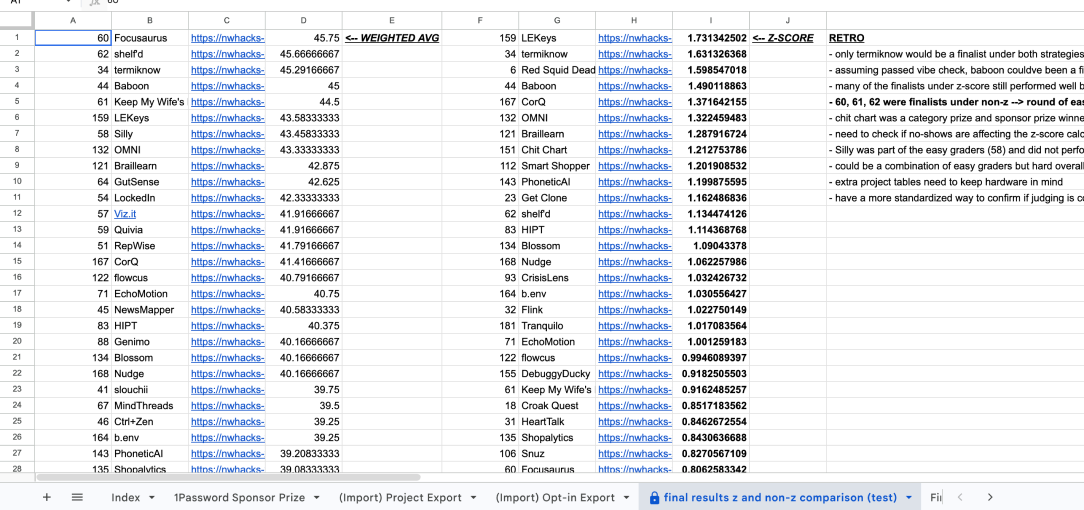Open the Viz.it link in column B
The width and height of the screenshot is (1084, 510).
click(125, 214)
